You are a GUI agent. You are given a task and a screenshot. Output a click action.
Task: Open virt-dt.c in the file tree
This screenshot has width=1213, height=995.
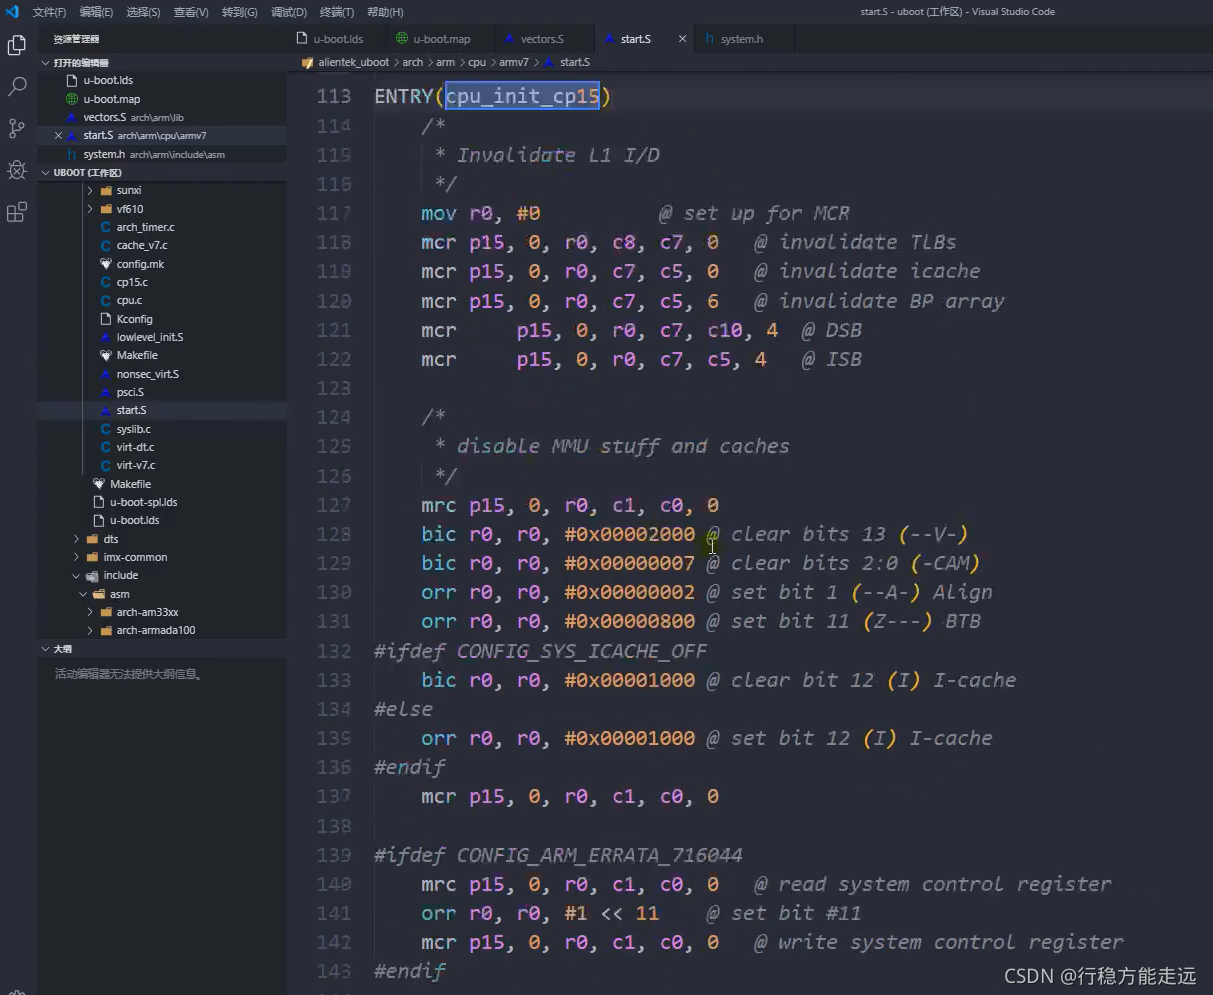pyautogui.click(x=135, y=447)
